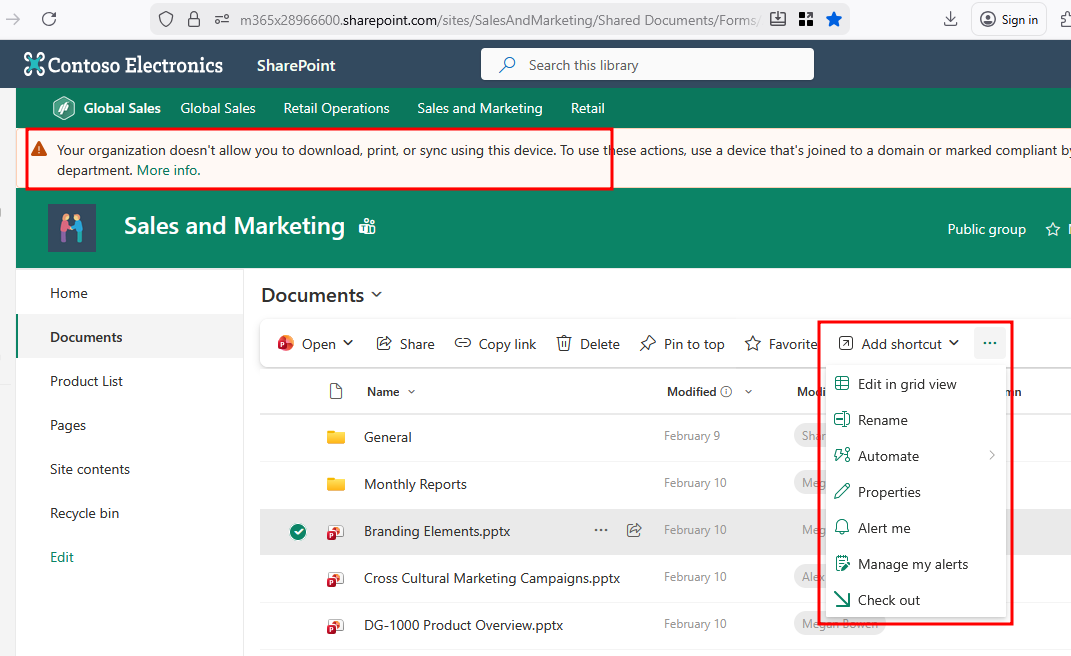1071x656 pixels.
Task: Choose Alert me in overflow menu
Action: (x=884, y=528)
